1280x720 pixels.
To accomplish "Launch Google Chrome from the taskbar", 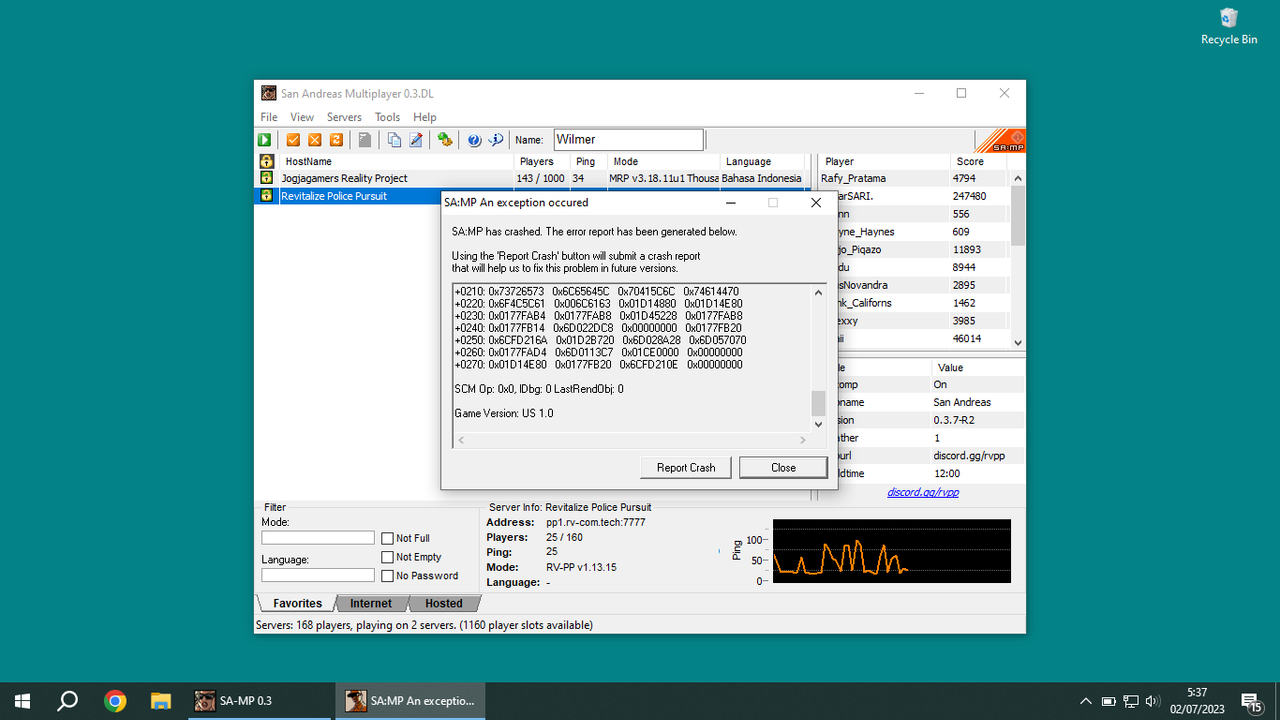I will (115, 701).
